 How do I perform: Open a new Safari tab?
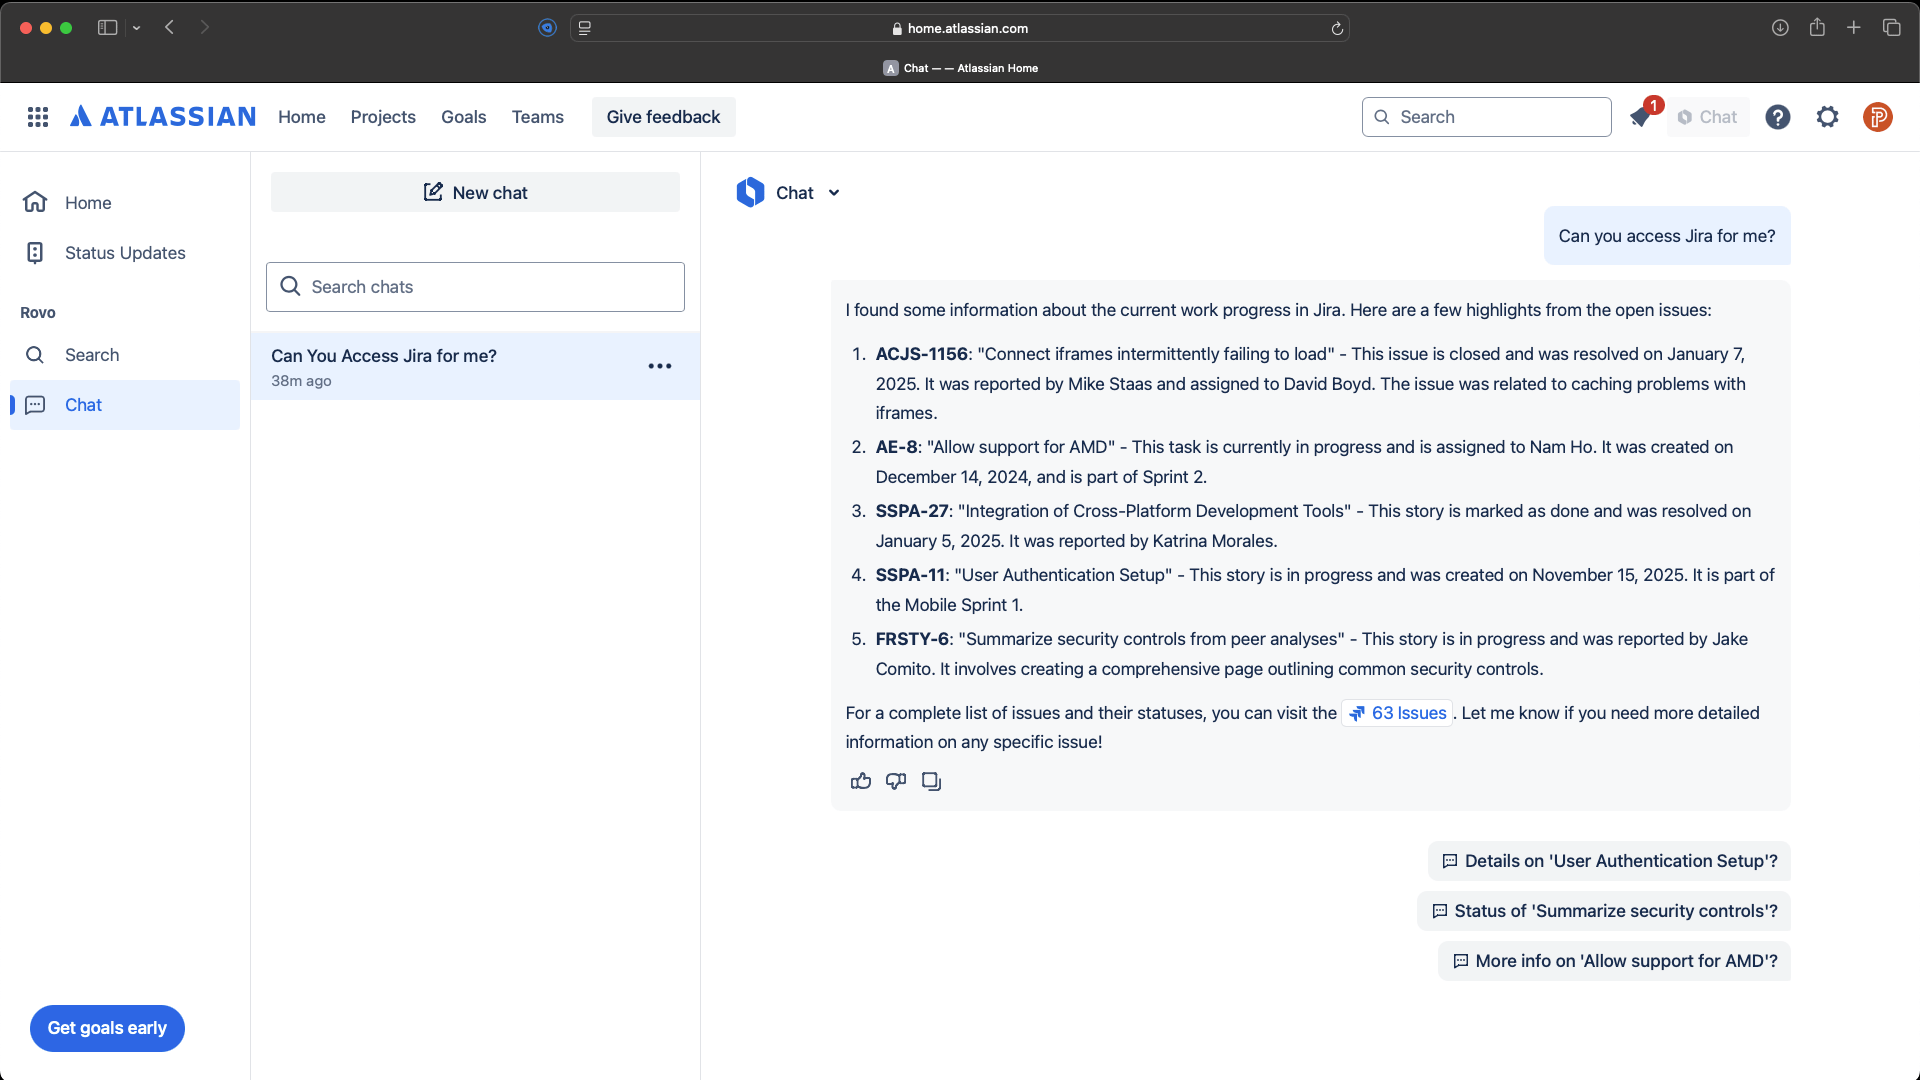click(x=1854, y=28)
